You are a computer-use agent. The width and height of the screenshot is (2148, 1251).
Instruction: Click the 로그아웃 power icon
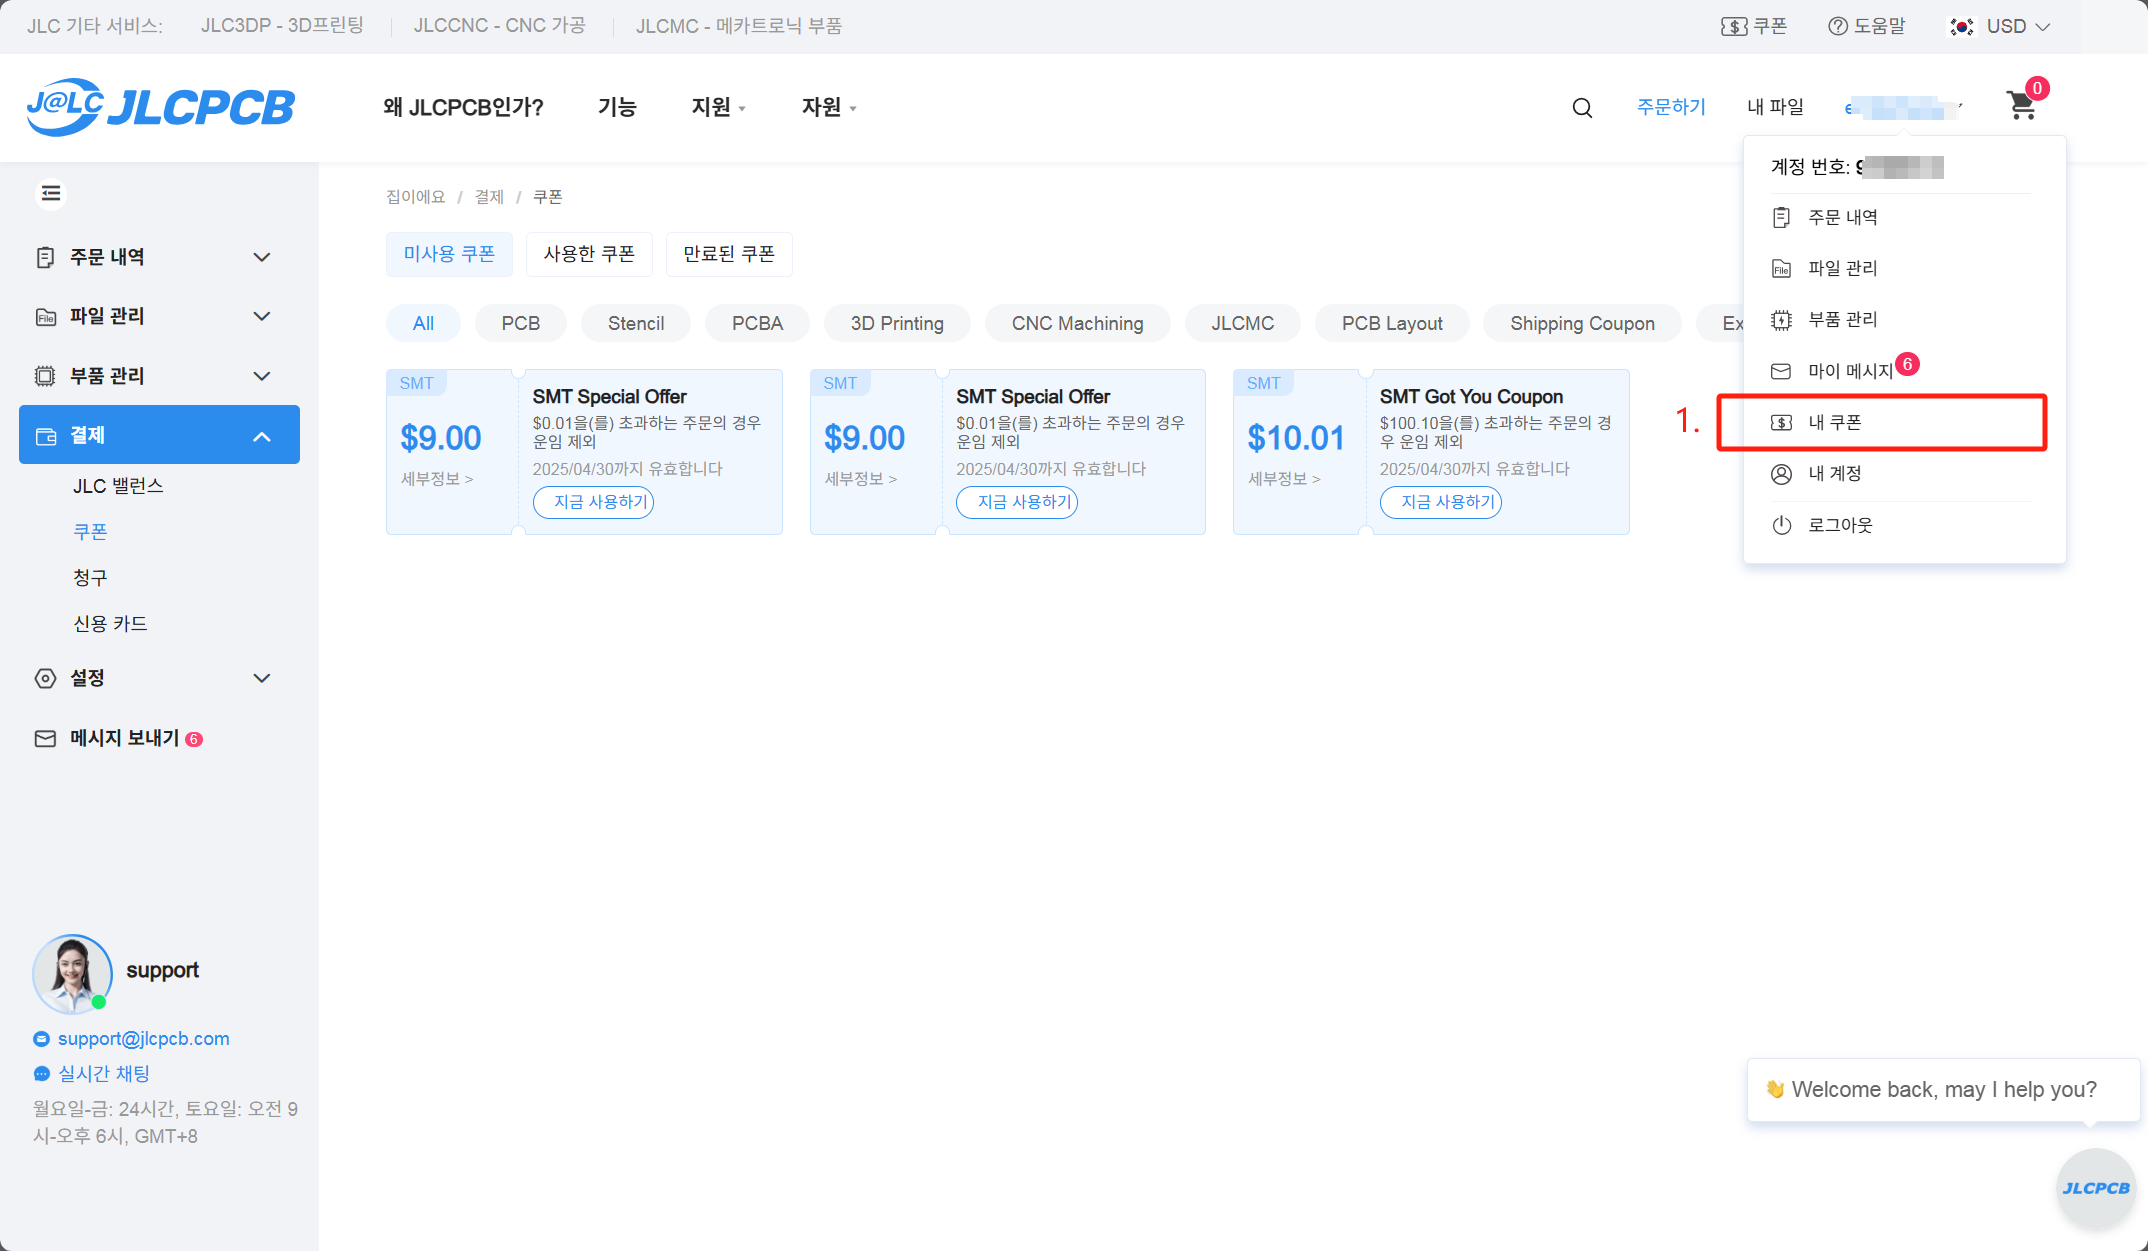[x=1781, y=525]
